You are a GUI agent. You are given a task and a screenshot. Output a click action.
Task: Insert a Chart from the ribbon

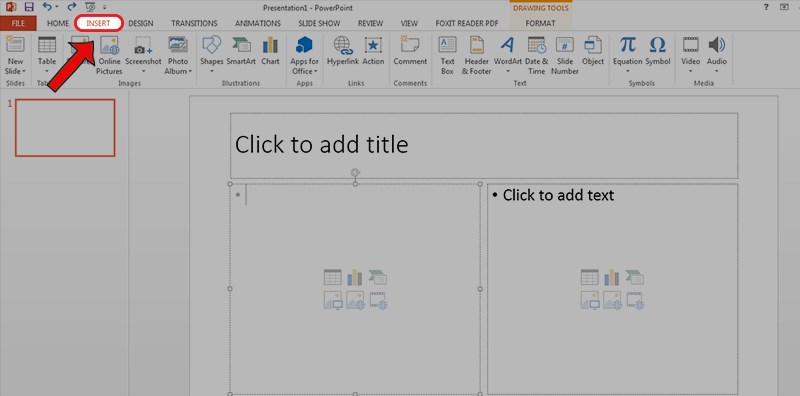(x=270, y=51)
